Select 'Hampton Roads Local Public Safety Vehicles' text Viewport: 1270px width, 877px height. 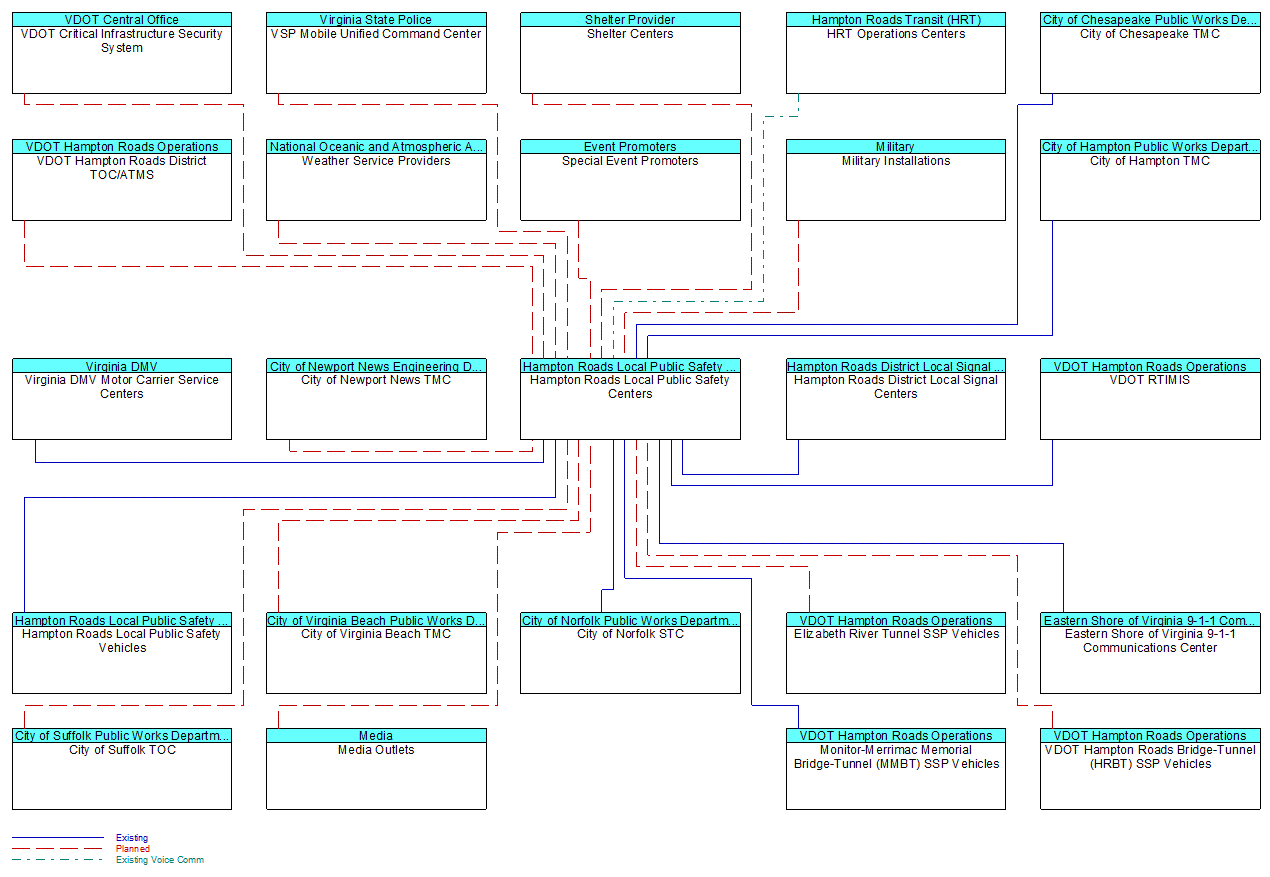(x=122, y=641)
